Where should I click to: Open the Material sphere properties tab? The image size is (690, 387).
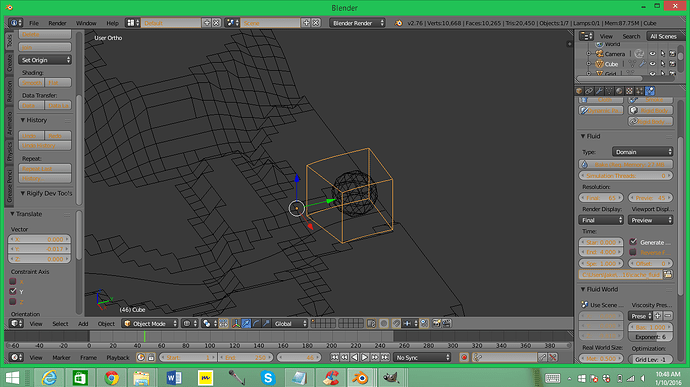click(x=619, y=91)
